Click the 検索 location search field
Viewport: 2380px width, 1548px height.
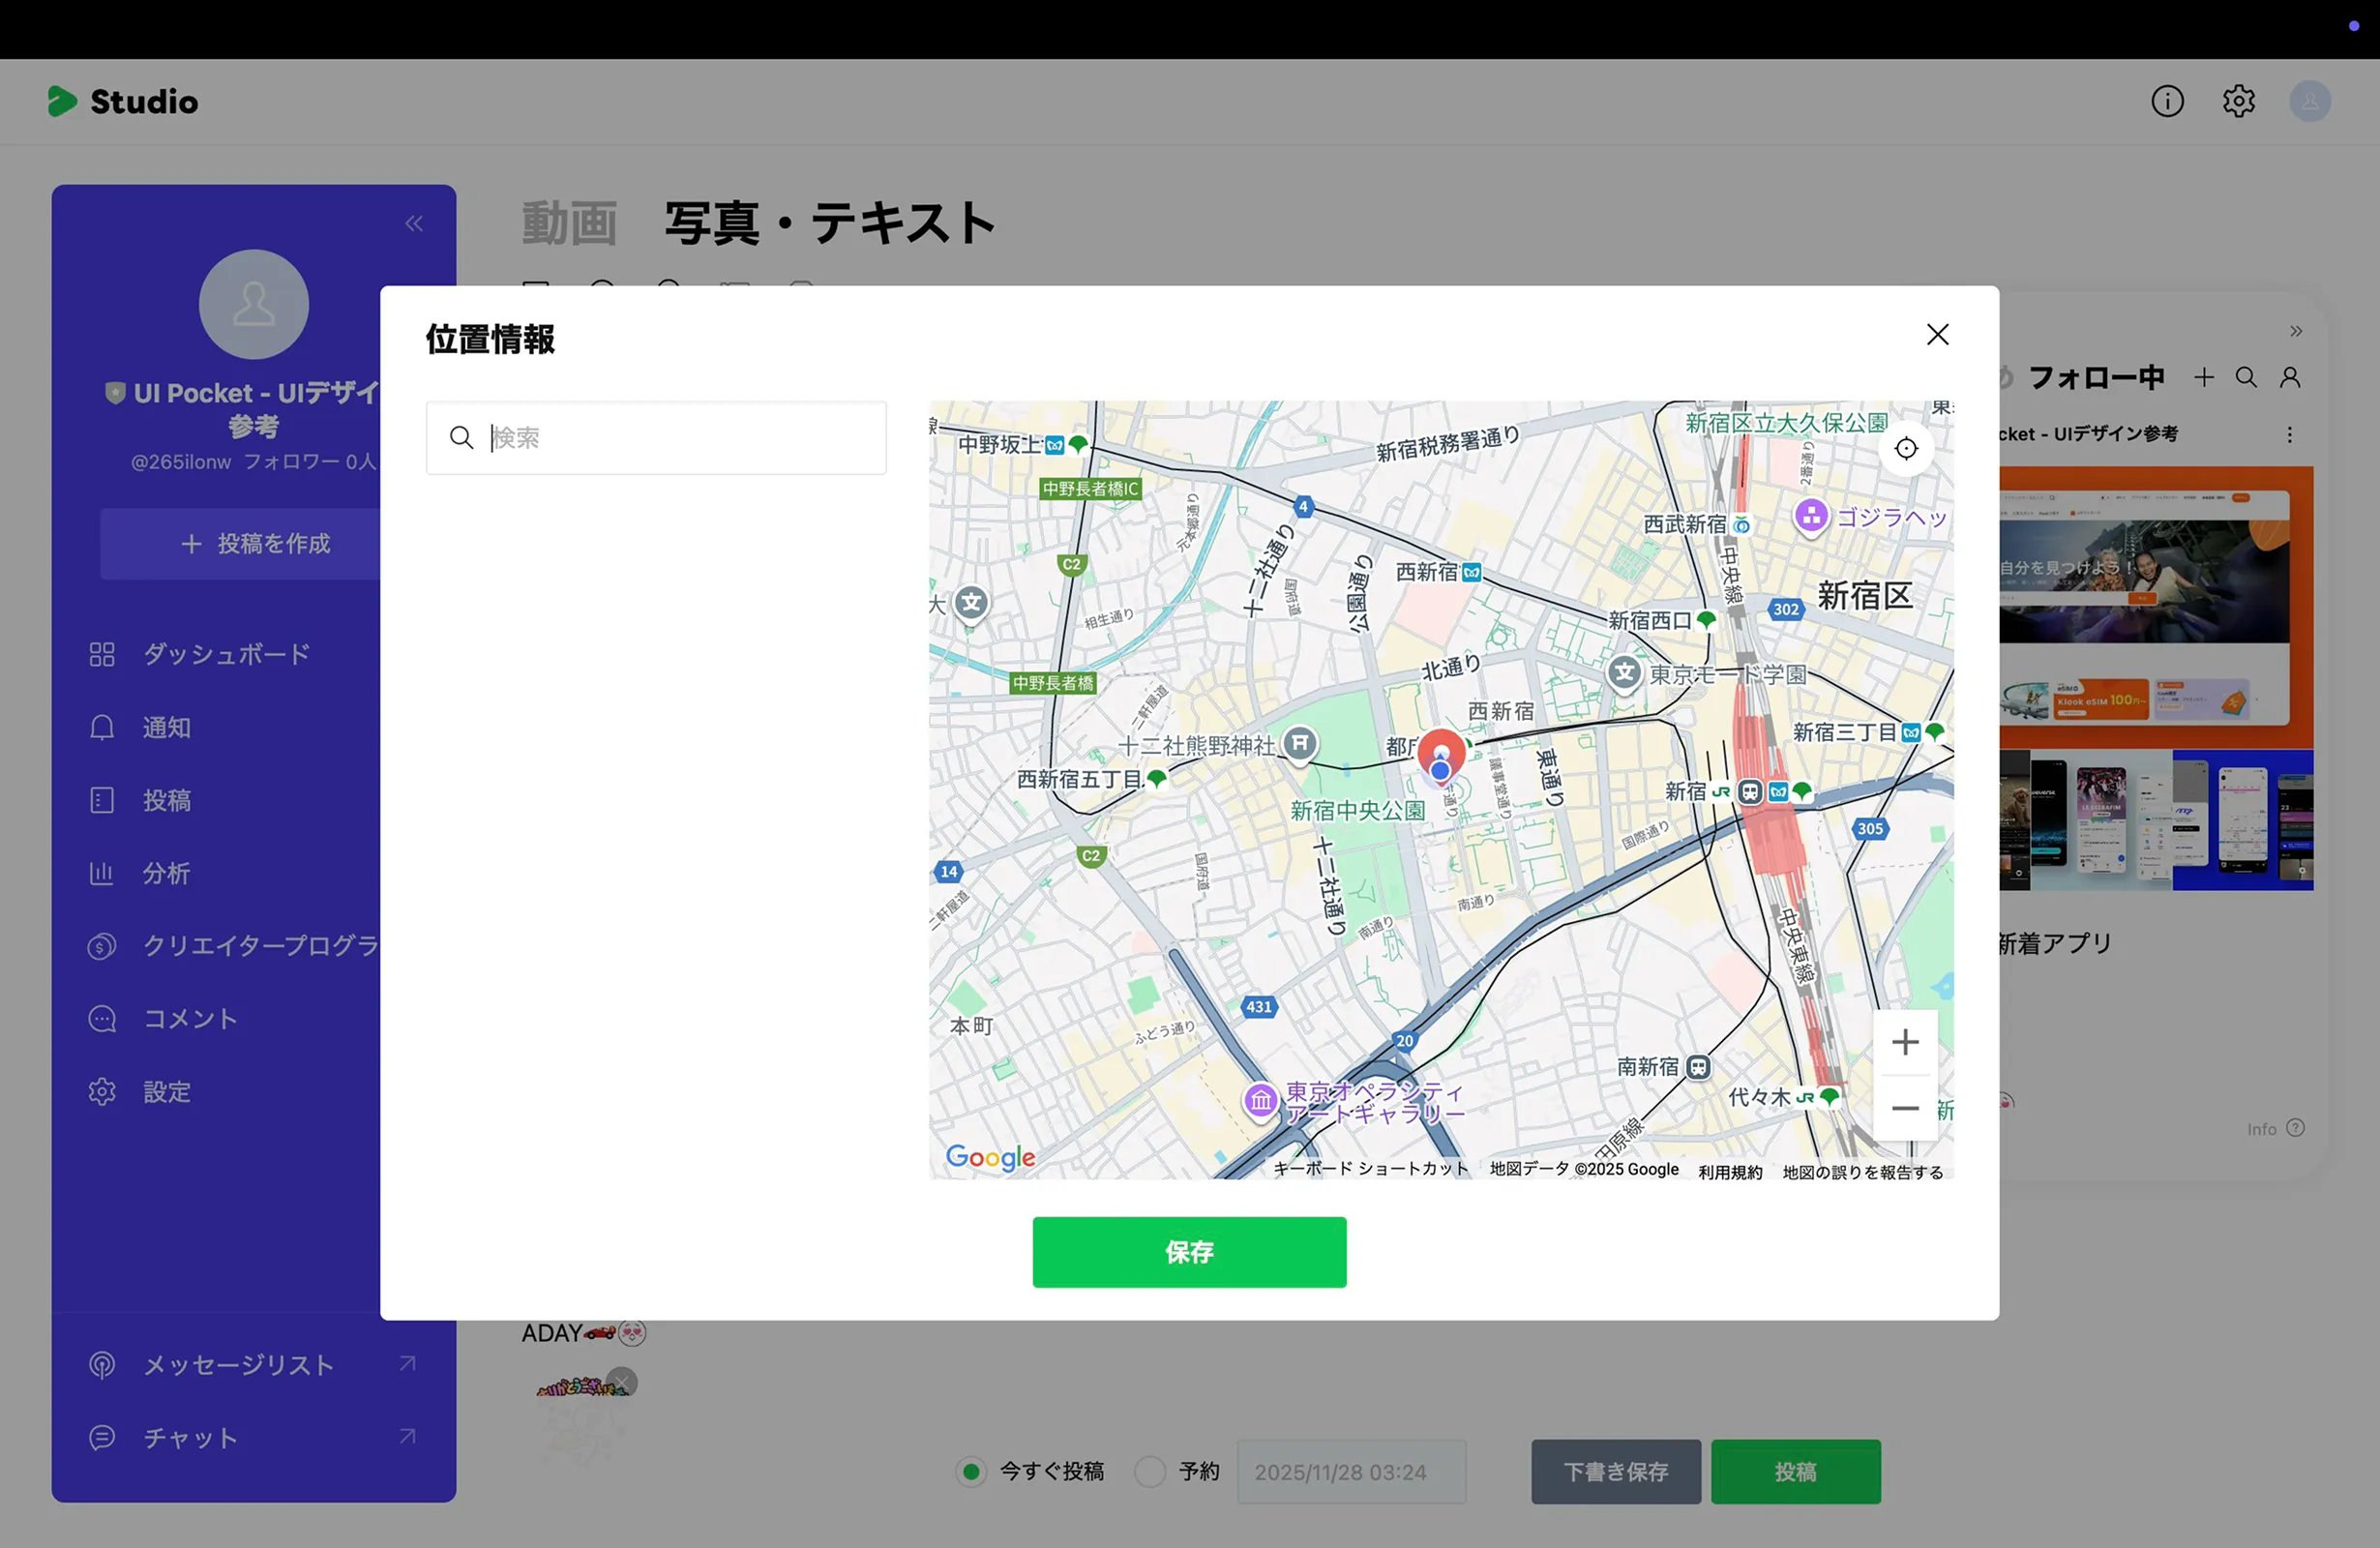coord(656,438)
